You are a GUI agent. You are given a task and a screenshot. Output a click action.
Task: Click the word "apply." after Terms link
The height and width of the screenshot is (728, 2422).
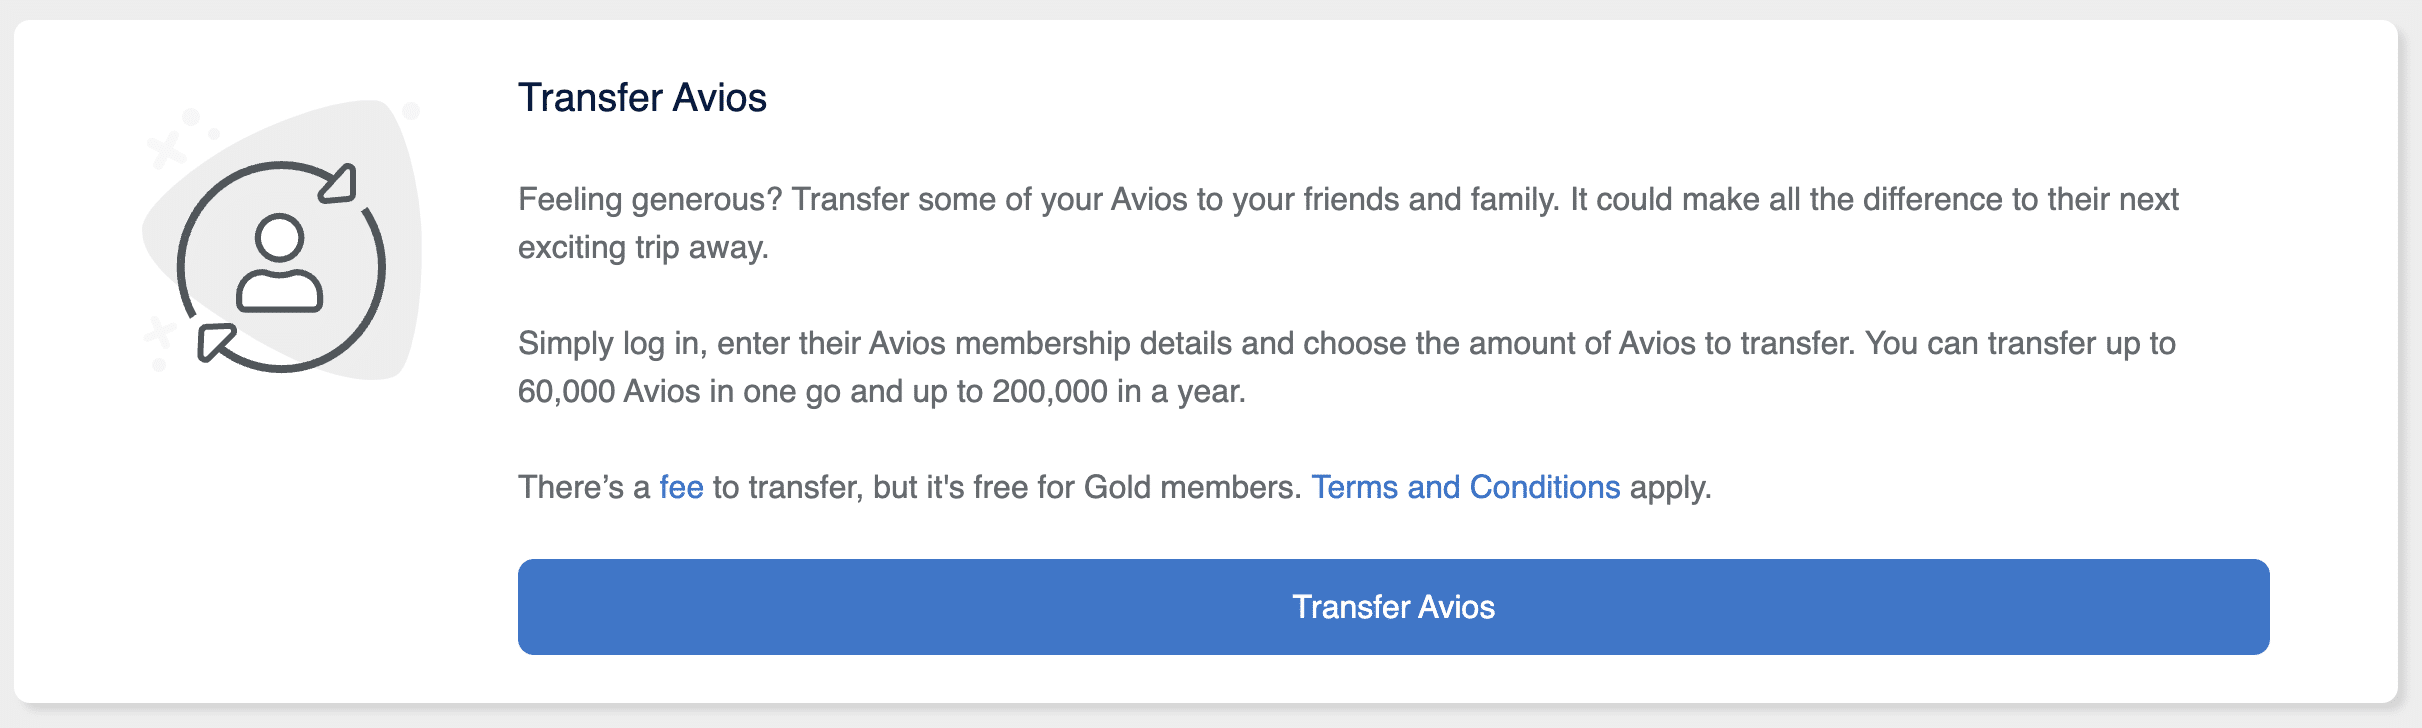pos(1670,487)
